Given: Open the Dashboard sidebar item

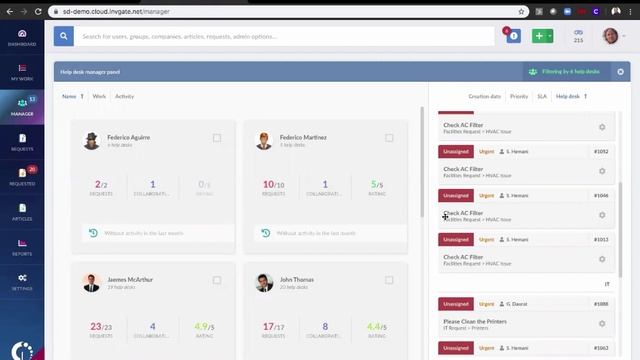Looking at the screenshot, I should point(22,38).
